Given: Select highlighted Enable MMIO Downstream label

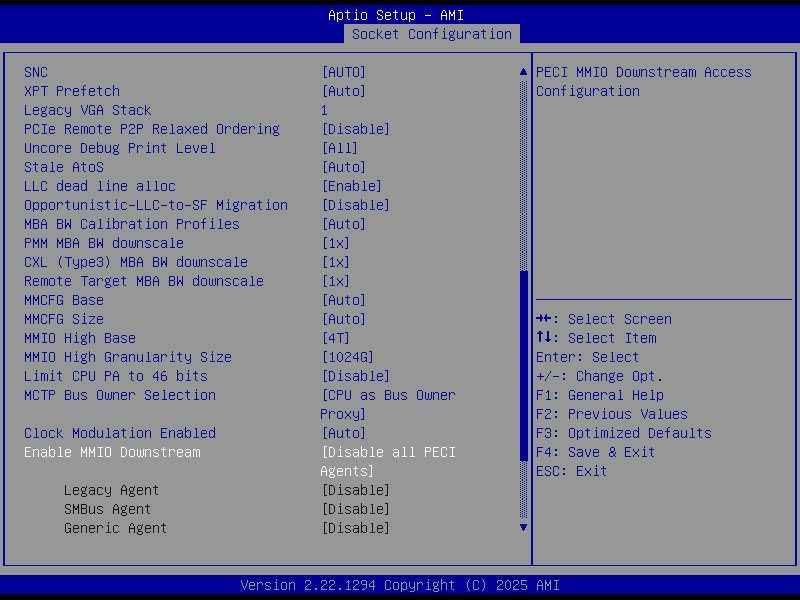Looking at the screenshot, I should 112,452.
